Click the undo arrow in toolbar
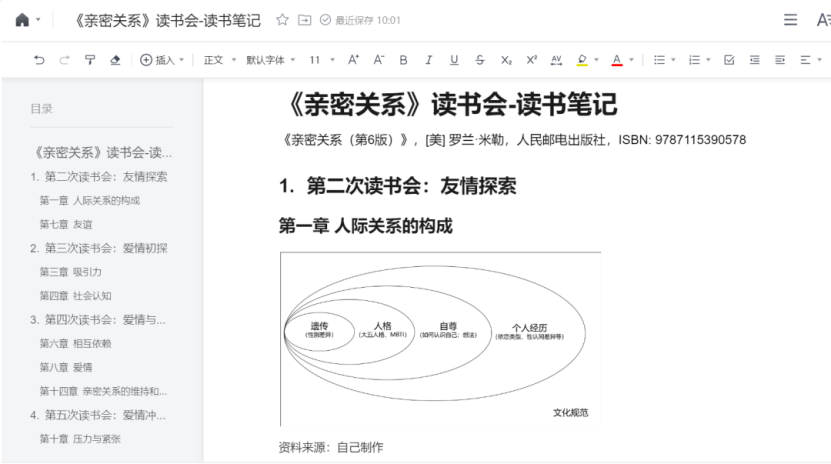 (x=38, y=60)
